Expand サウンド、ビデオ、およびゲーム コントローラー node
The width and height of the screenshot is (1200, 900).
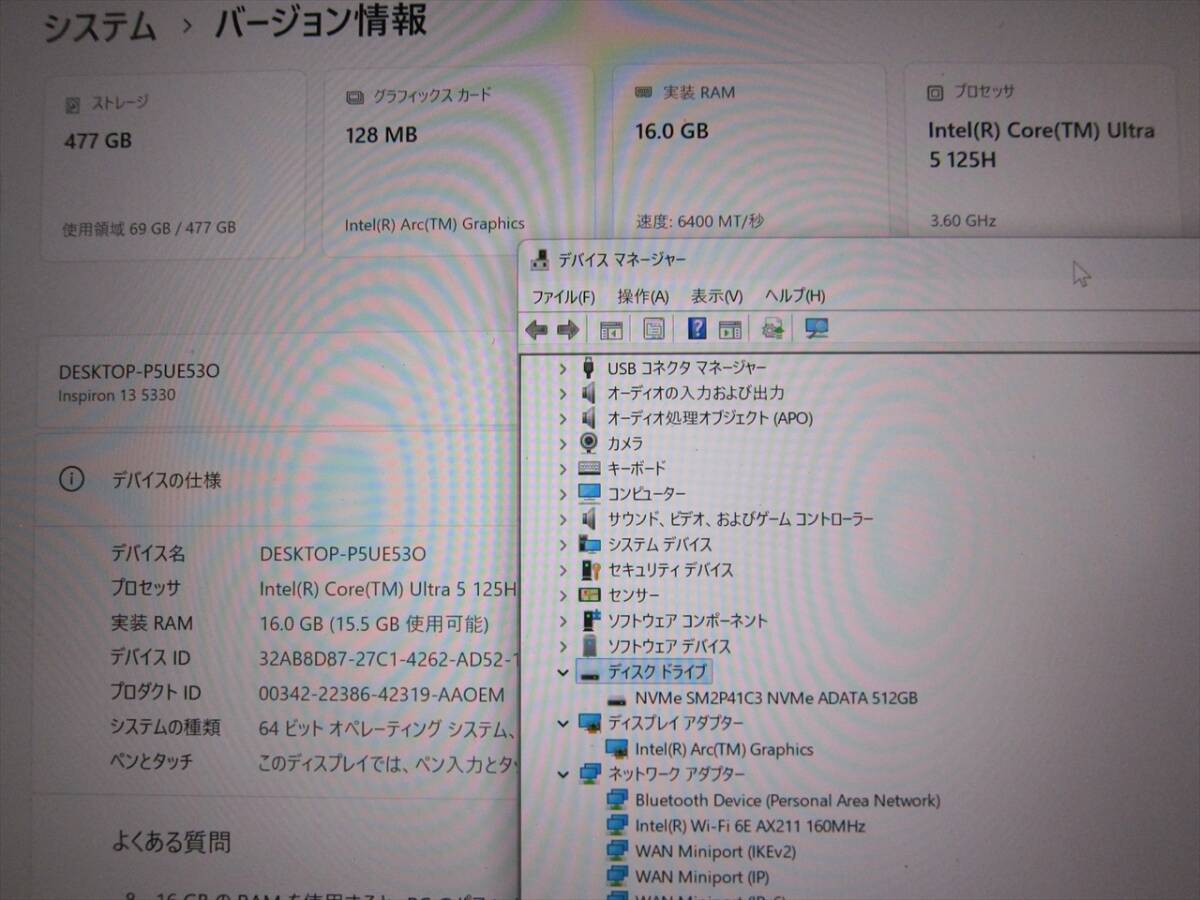(x=563, y=519)
